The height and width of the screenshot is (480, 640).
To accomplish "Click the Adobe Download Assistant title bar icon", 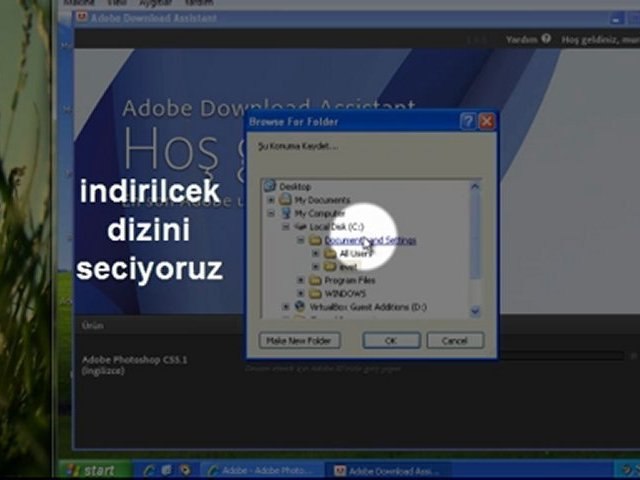I will click(82, 17).
